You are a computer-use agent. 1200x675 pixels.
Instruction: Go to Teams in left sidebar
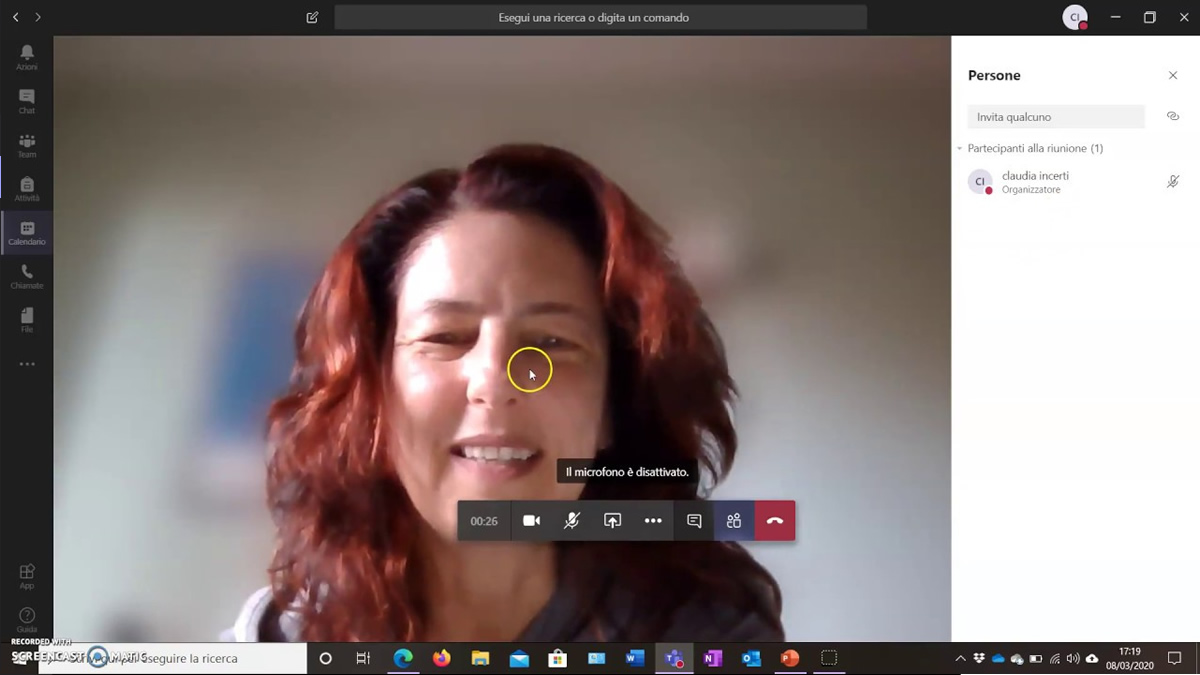27,145
